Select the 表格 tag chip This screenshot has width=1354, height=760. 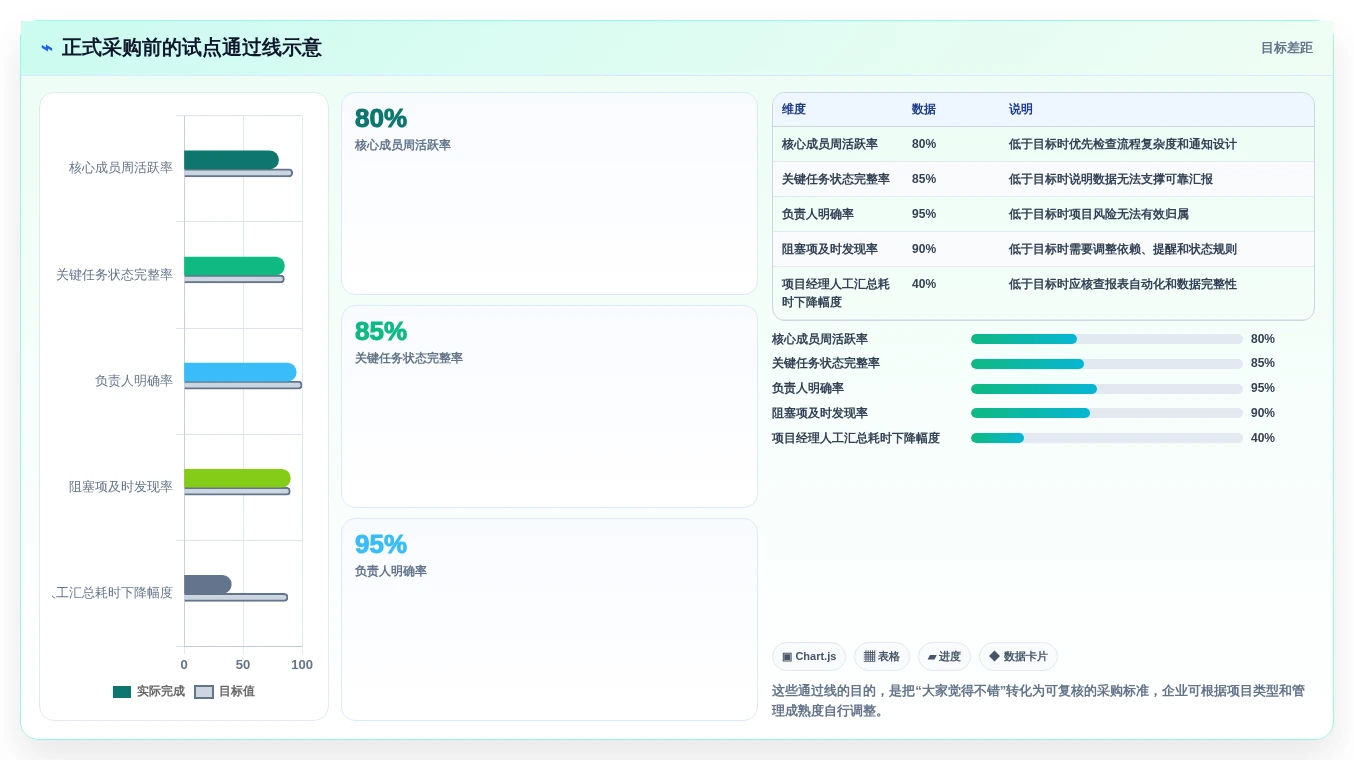882,657
